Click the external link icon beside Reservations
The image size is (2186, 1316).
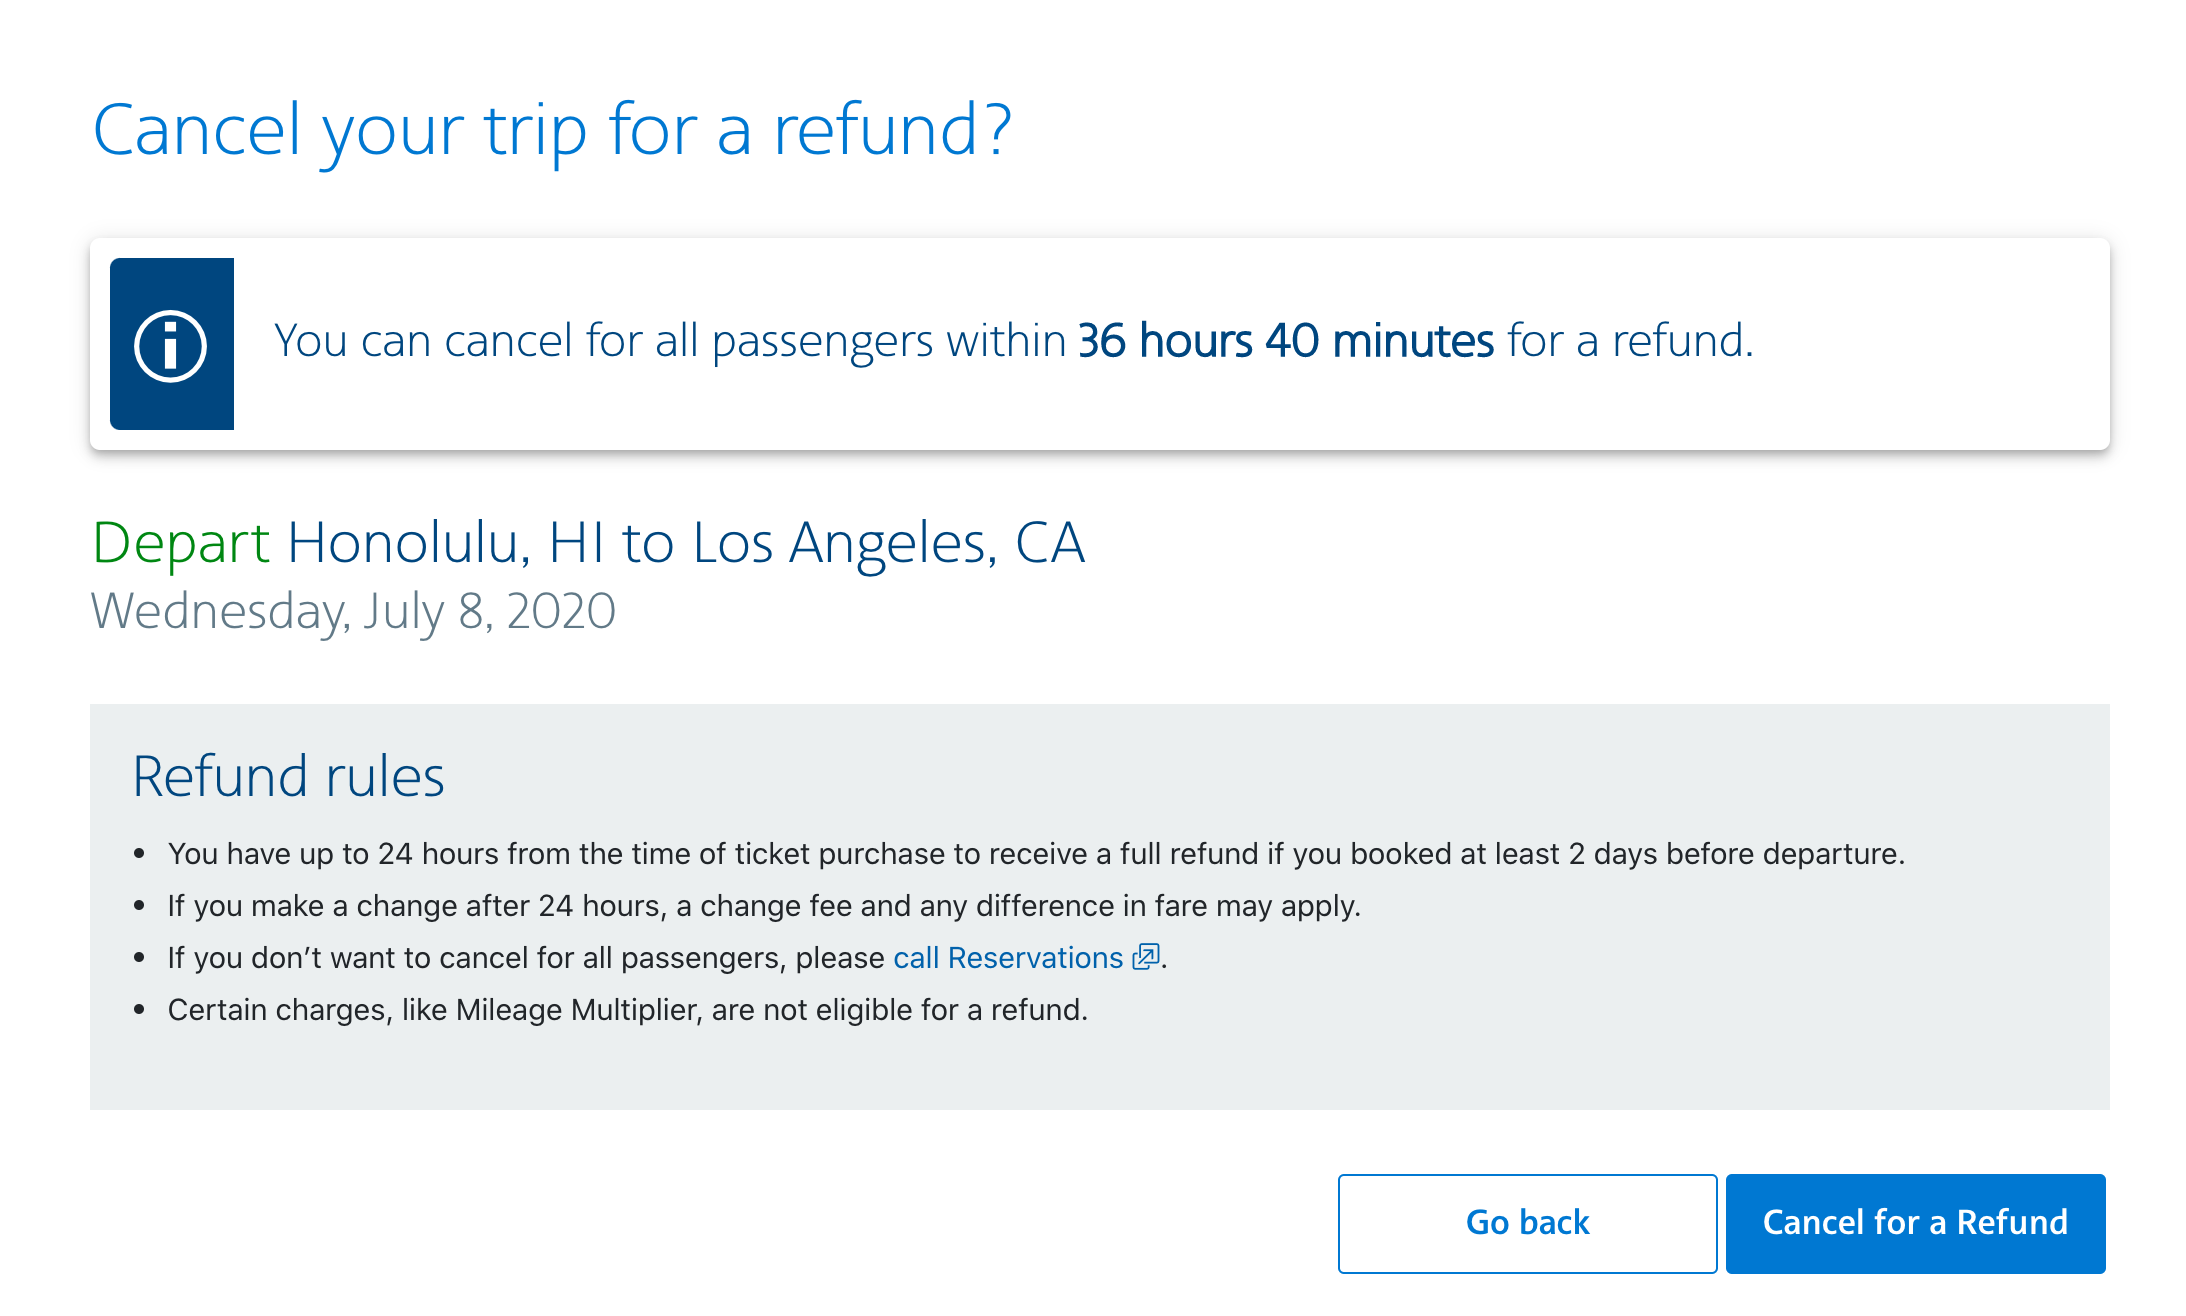click(x=1145, y=957)
